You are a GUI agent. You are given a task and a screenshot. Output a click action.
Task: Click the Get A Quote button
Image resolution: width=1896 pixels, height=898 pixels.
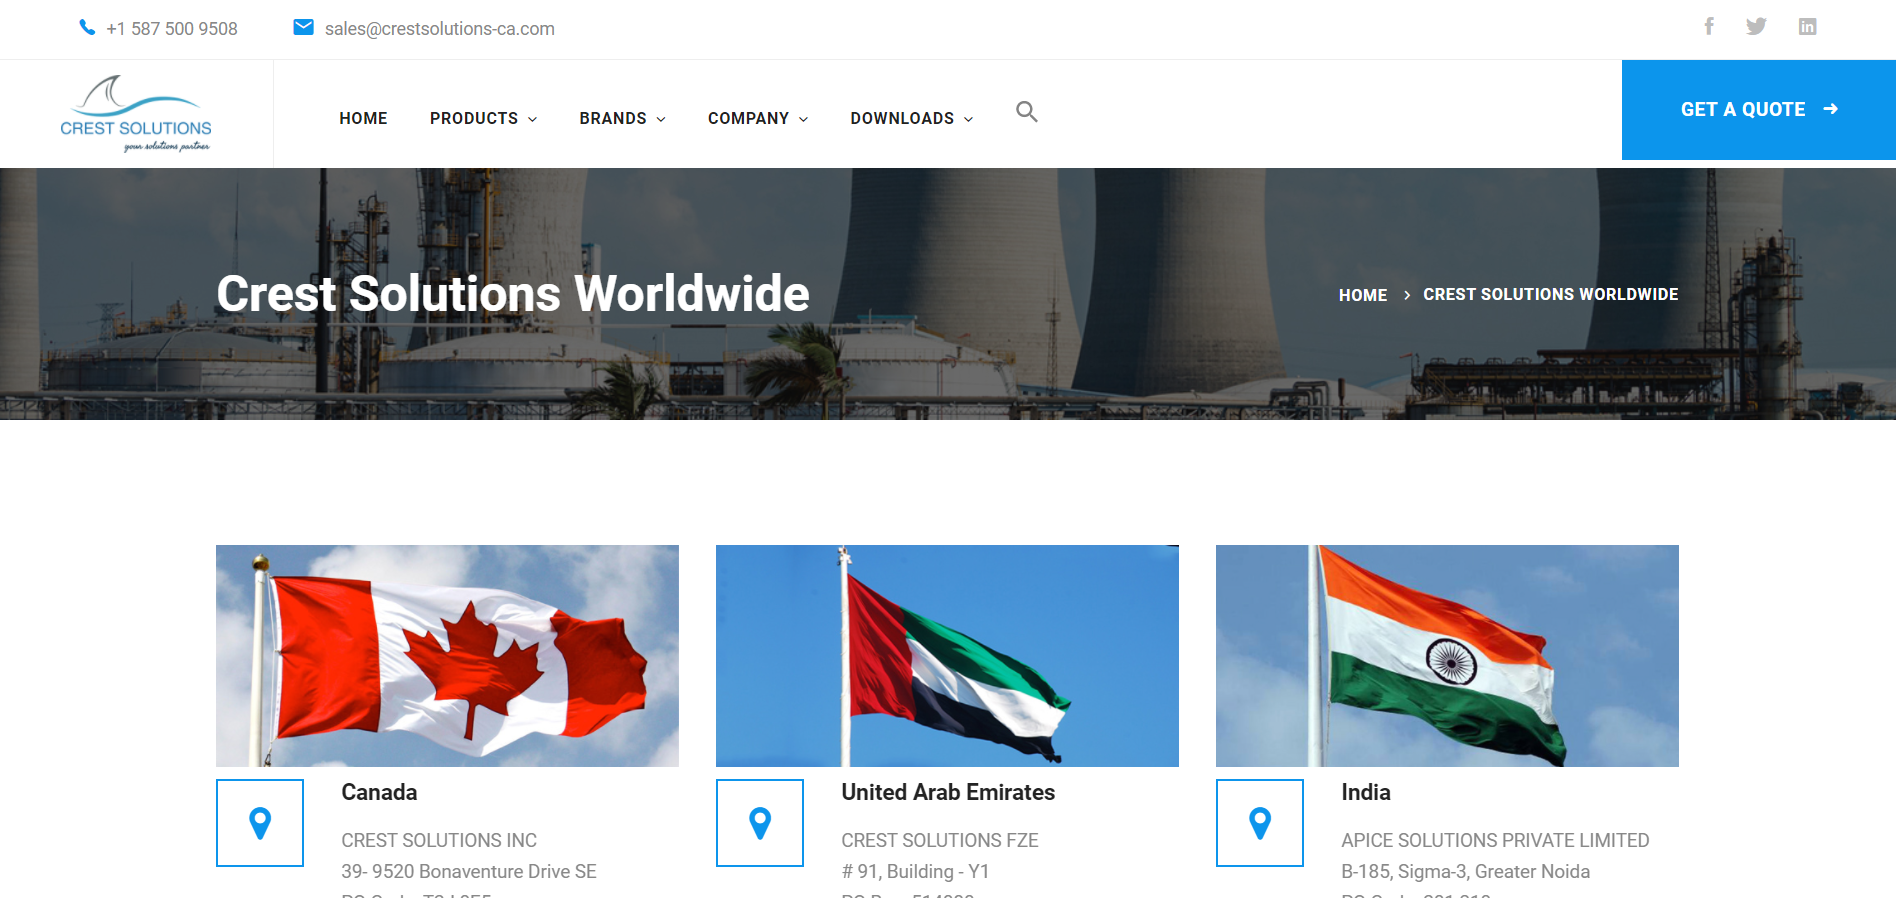coord(1759,110)
